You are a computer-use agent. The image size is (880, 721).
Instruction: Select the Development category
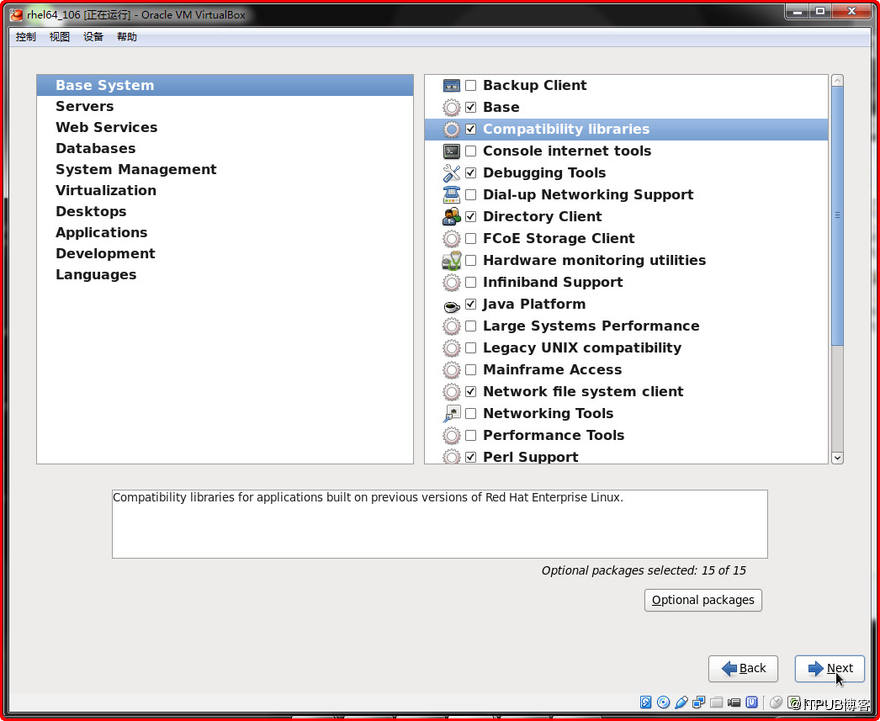tap(225, 254)
